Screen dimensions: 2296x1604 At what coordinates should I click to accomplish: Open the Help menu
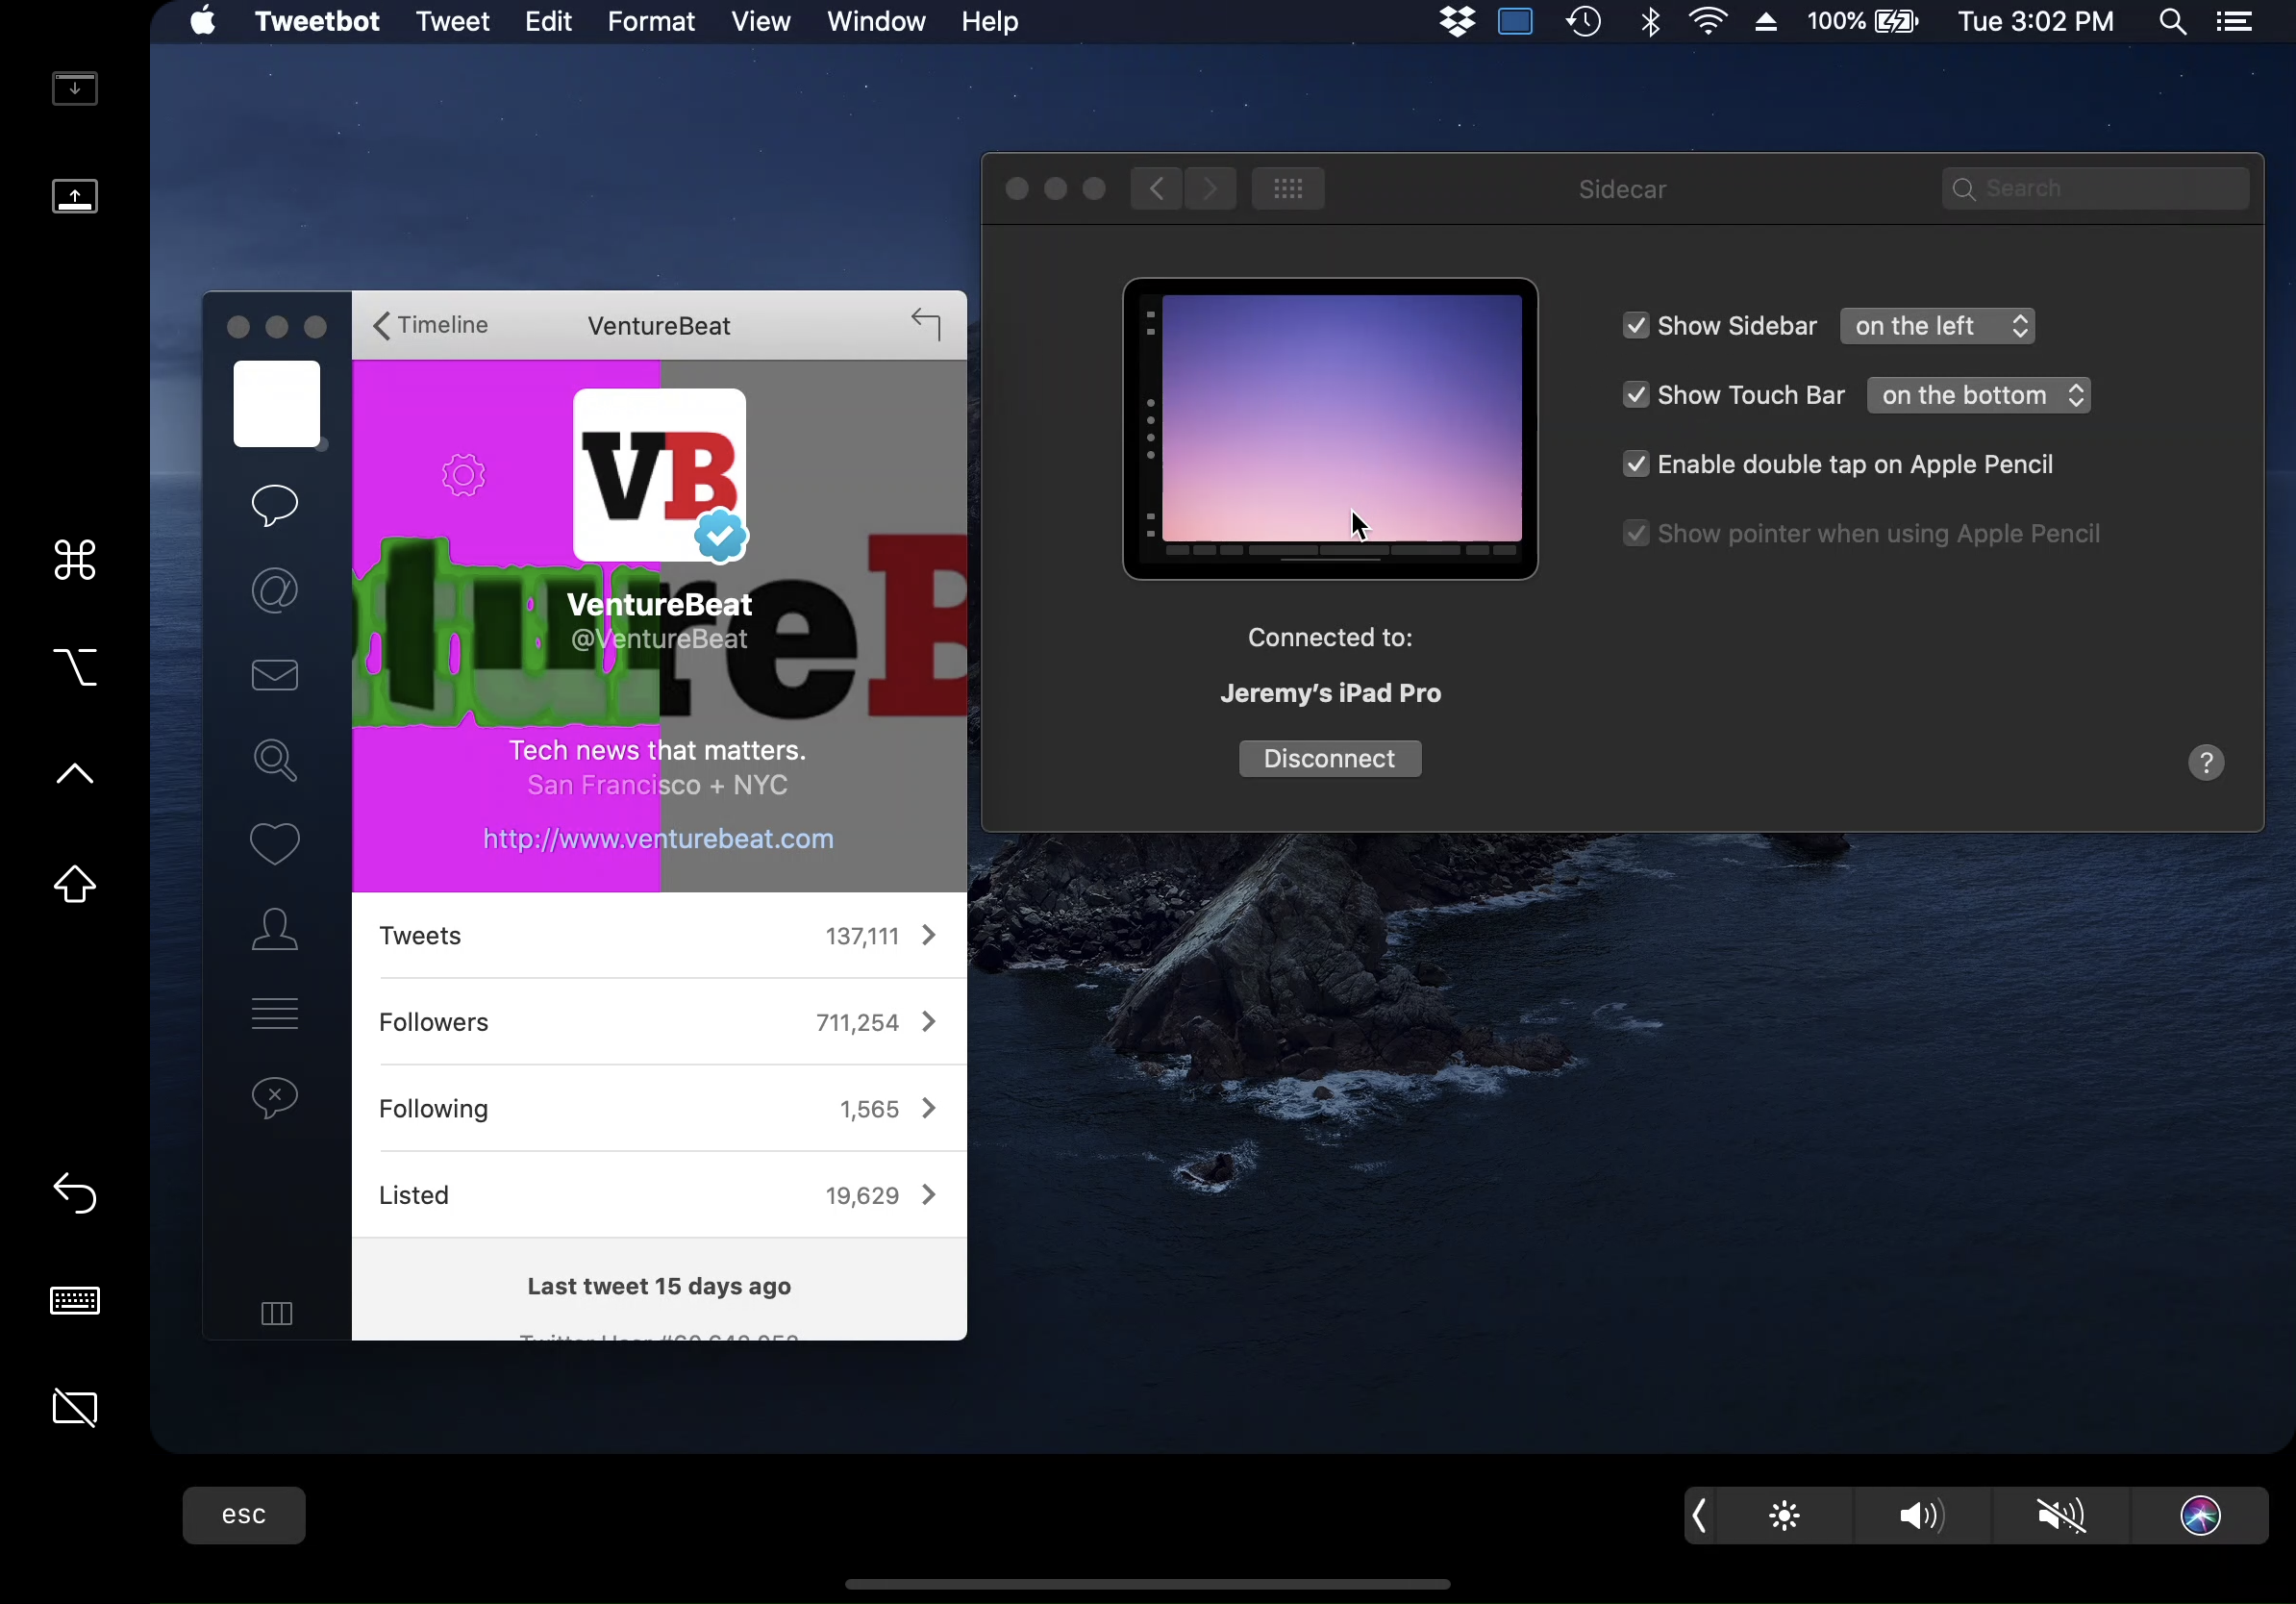coord(990,21)
